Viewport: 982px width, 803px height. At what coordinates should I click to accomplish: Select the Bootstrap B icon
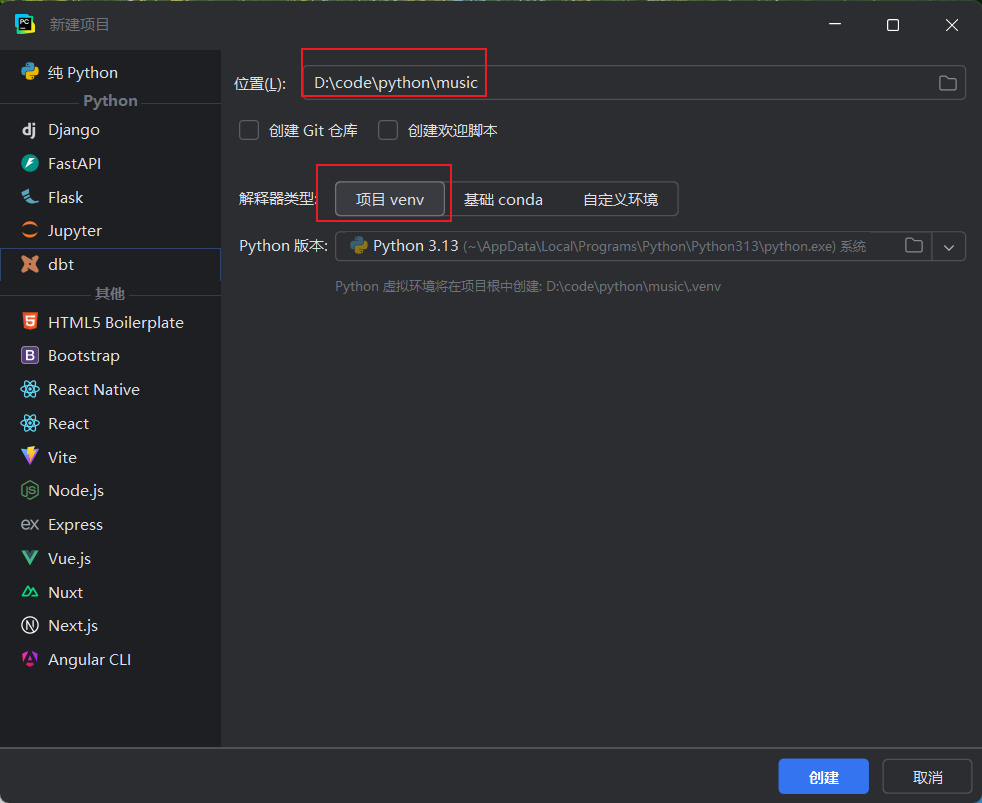[29, 356]
